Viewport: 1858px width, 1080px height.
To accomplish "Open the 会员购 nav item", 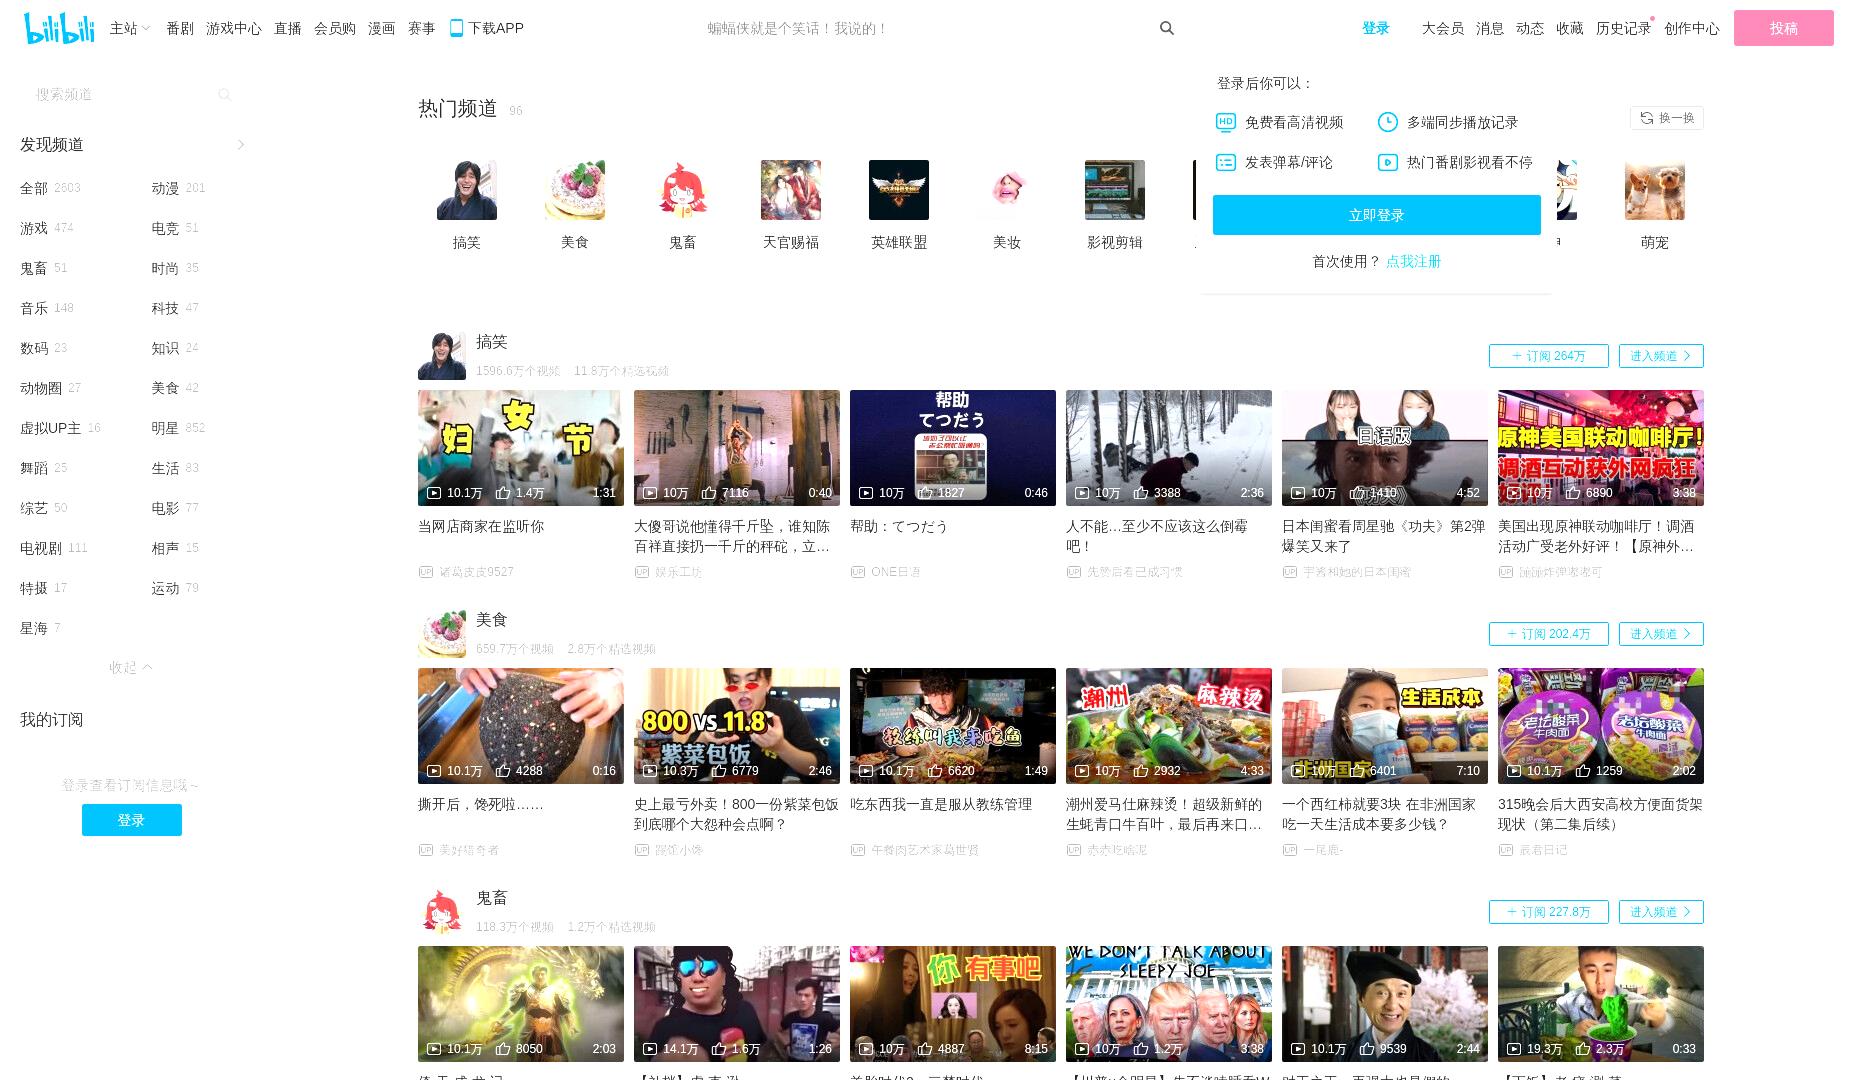I will click(x=335, y=28).
